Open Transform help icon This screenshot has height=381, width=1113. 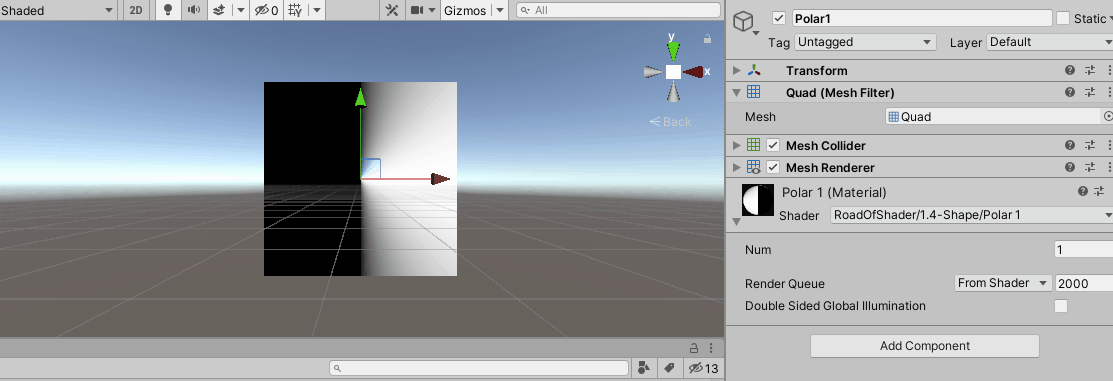point(1070,70)
